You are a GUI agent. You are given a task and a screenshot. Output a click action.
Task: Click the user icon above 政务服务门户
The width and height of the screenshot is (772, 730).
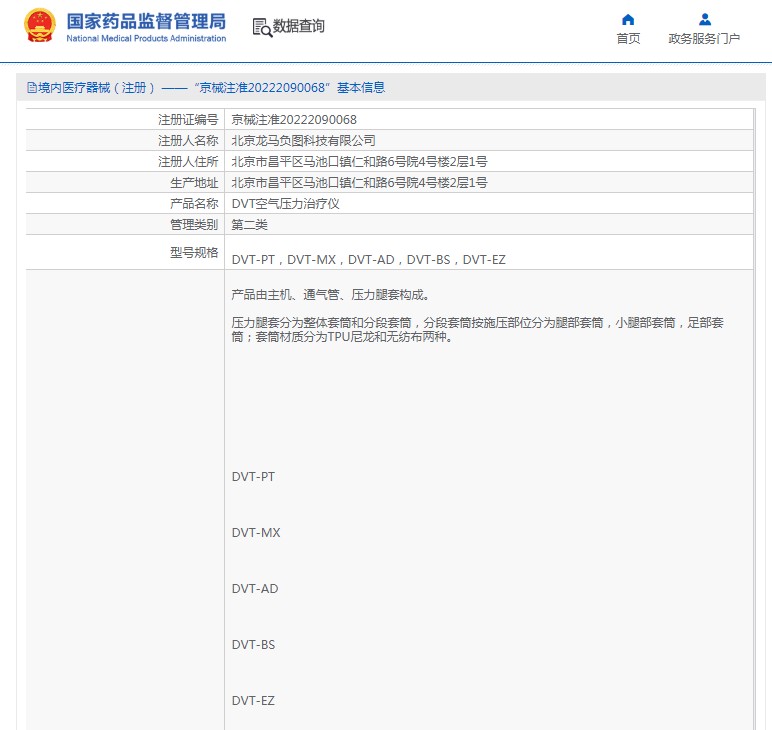click(x=704, y=19)
